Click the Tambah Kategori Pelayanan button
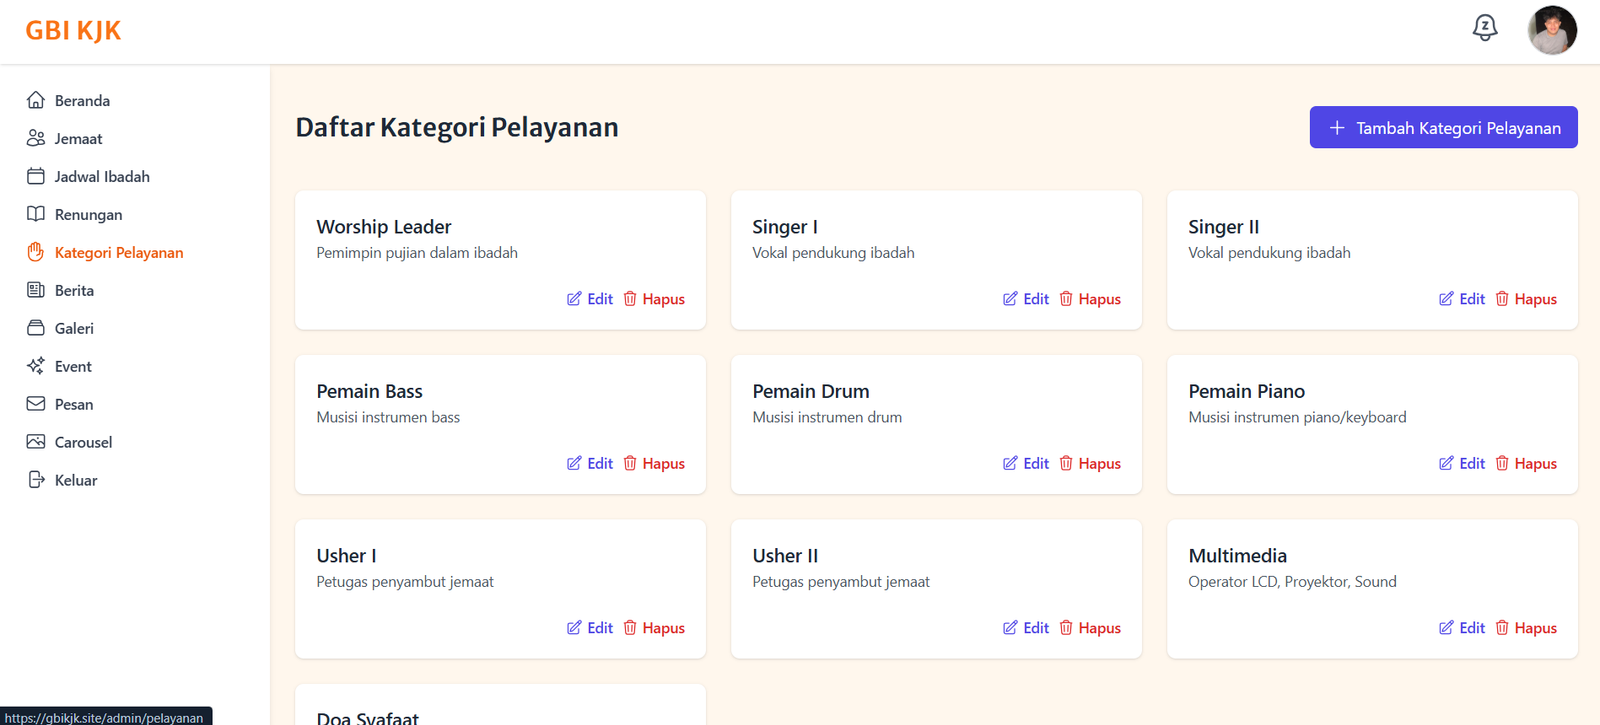This screenshot has width=1600, height=725. (1443, 127)
